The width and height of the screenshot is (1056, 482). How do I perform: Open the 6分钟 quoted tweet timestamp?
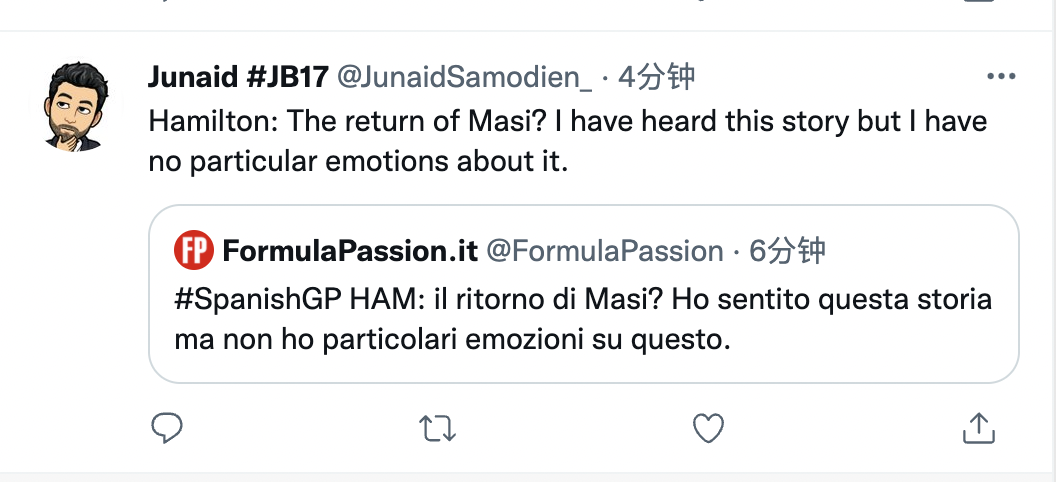click(x=787, y=251)
